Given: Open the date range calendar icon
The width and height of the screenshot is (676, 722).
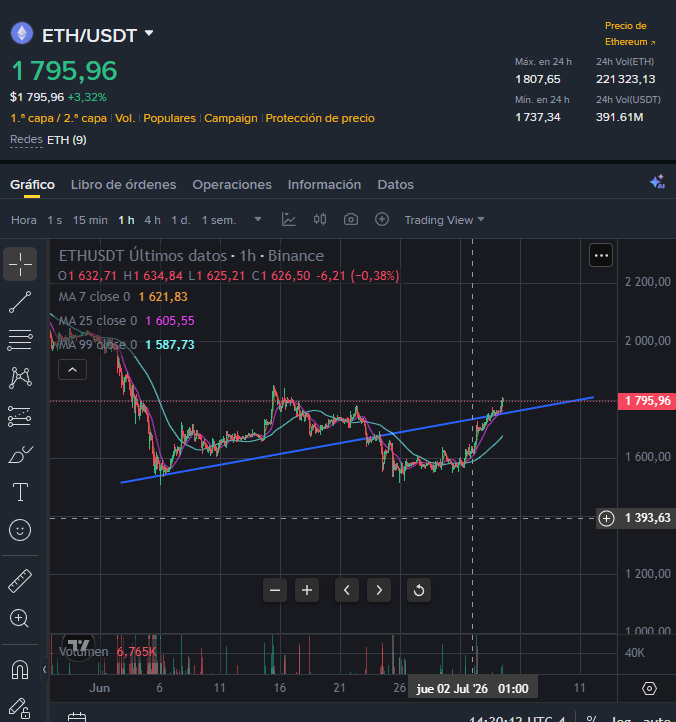Looking at the screenshot, I should click(77, 717).
